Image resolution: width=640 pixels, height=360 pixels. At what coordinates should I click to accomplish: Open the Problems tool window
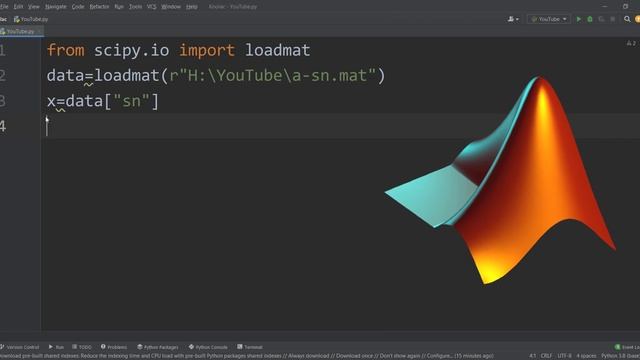114,347
